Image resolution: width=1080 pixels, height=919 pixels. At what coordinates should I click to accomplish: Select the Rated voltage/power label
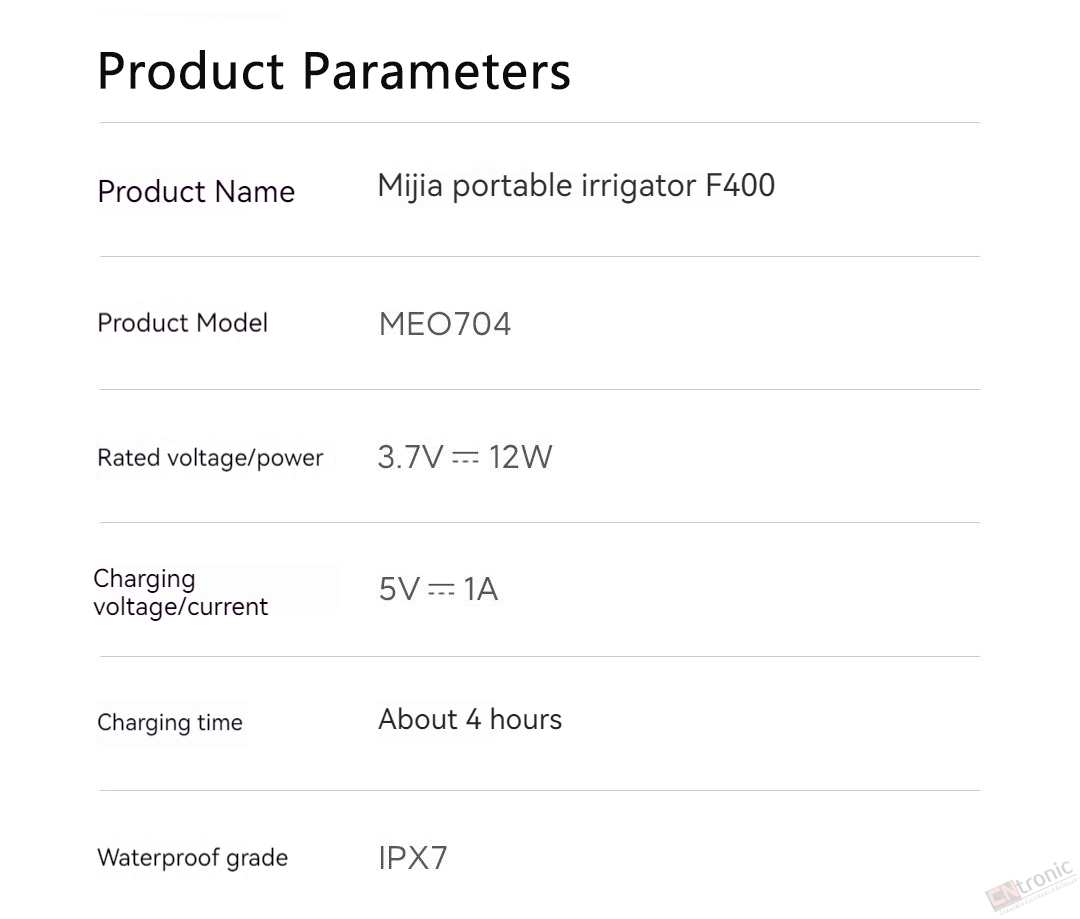point(210,458)
